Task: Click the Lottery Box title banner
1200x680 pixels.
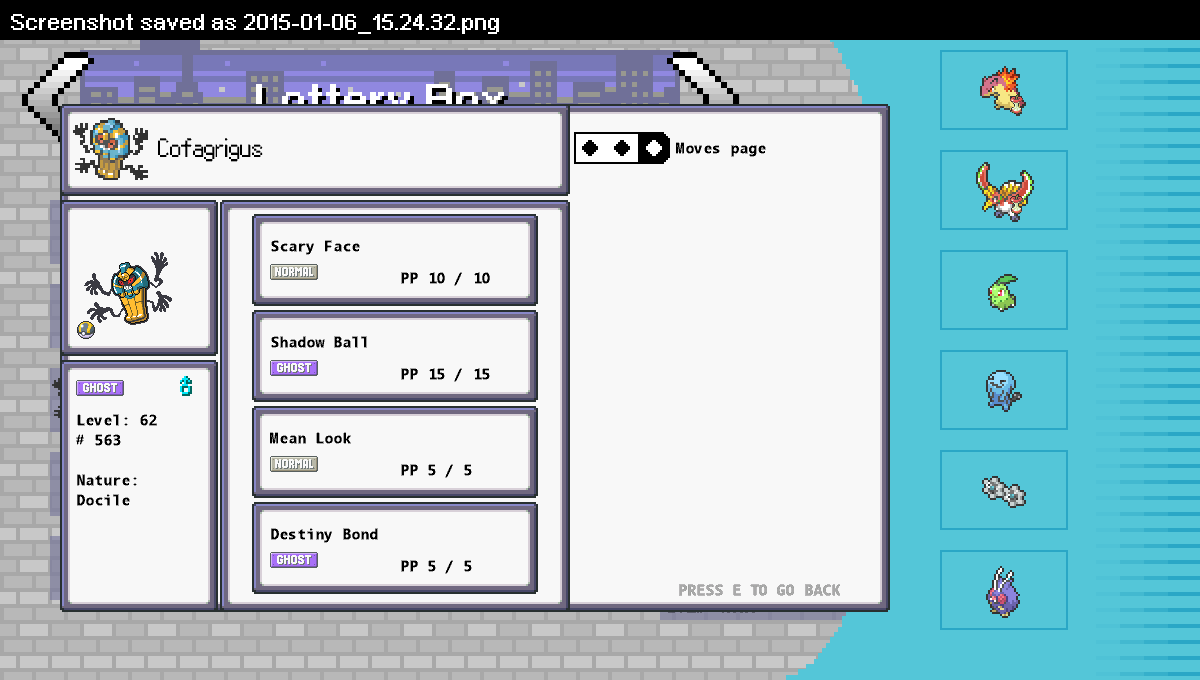Action: coord(380,85)
